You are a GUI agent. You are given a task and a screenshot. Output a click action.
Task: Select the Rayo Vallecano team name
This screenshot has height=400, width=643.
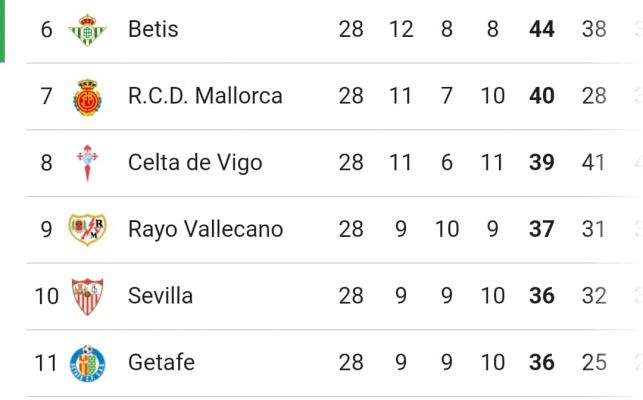tap(205, 229)
